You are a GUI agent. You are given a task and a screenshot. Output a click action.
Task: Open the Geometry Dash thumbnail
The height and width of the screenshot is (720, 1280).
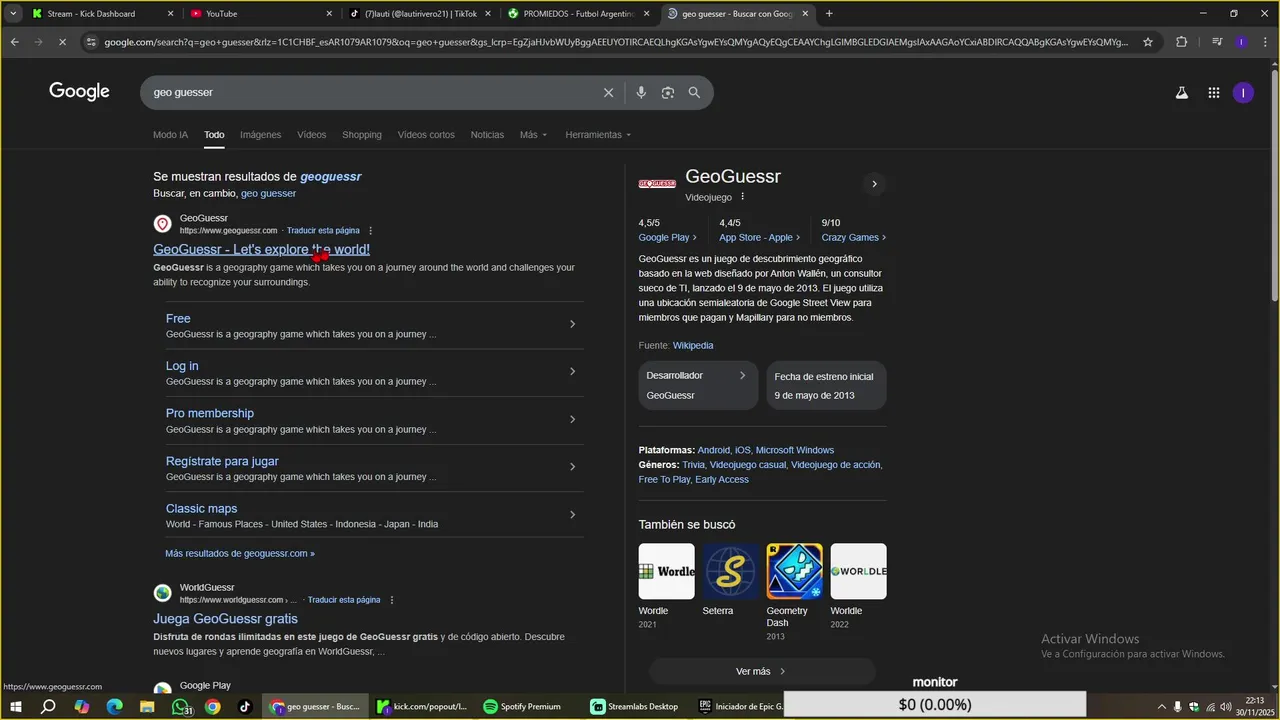(794, 571)
